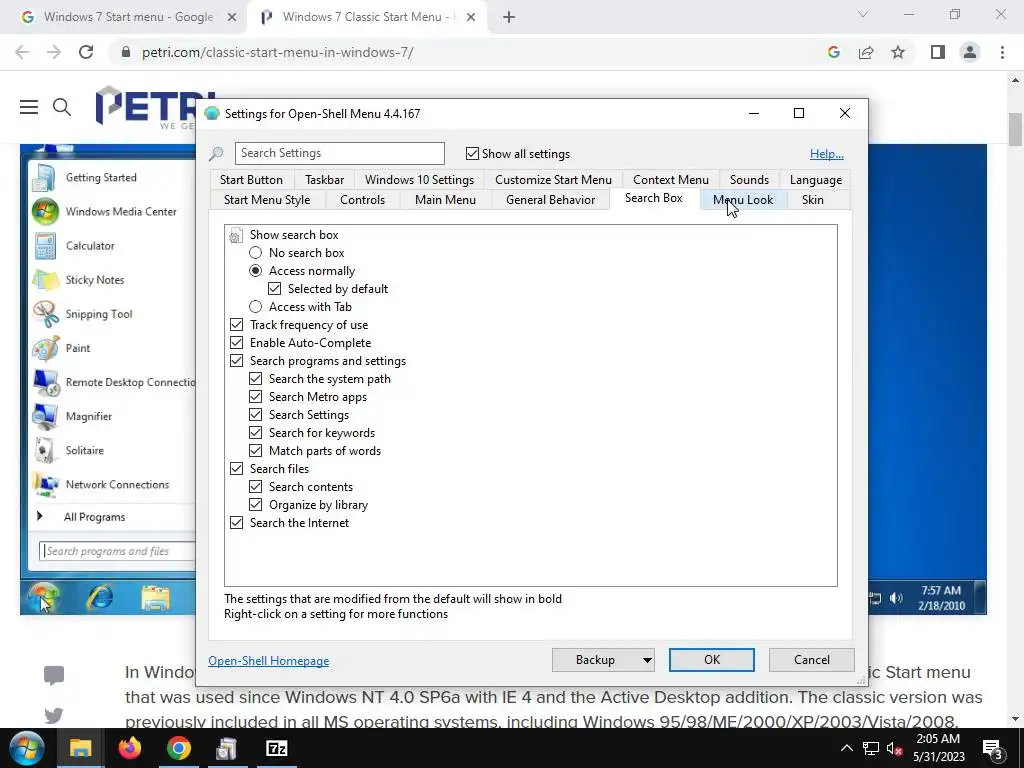Close the Windows 7 Classic Start Menu tab

pos(471,17)
